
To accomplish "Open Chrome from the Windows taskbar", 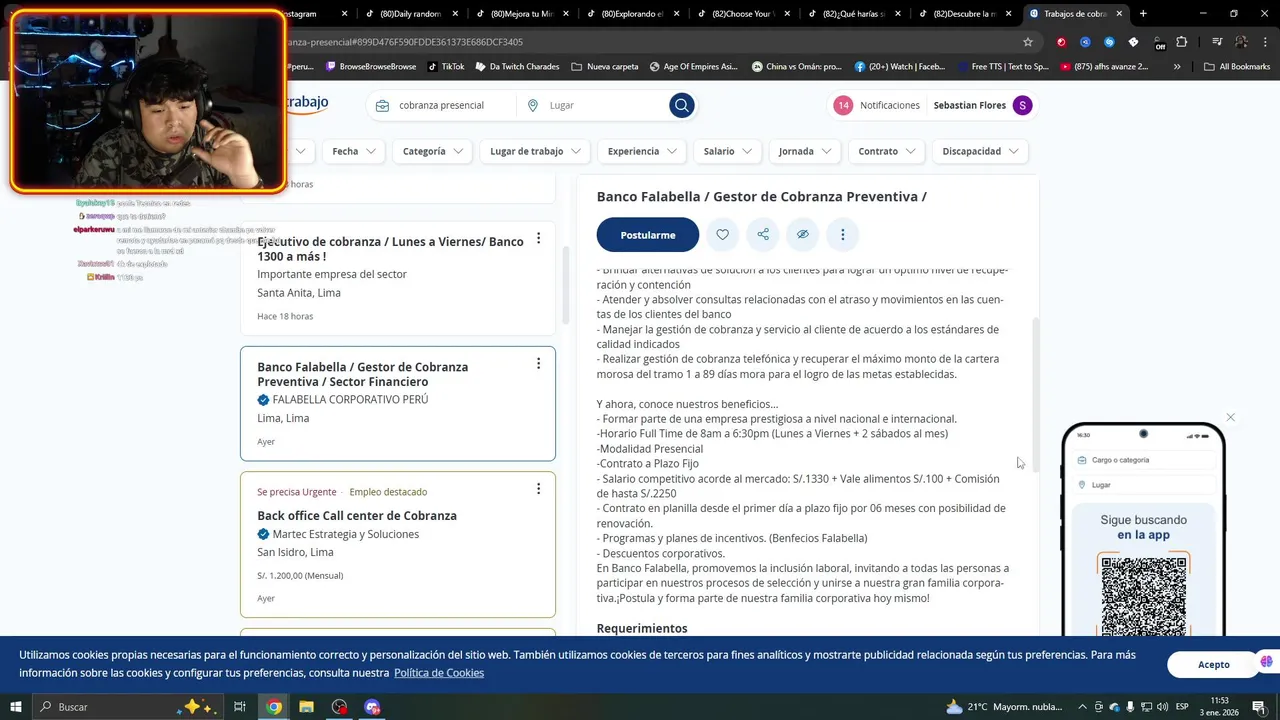I will coord(274,707).
